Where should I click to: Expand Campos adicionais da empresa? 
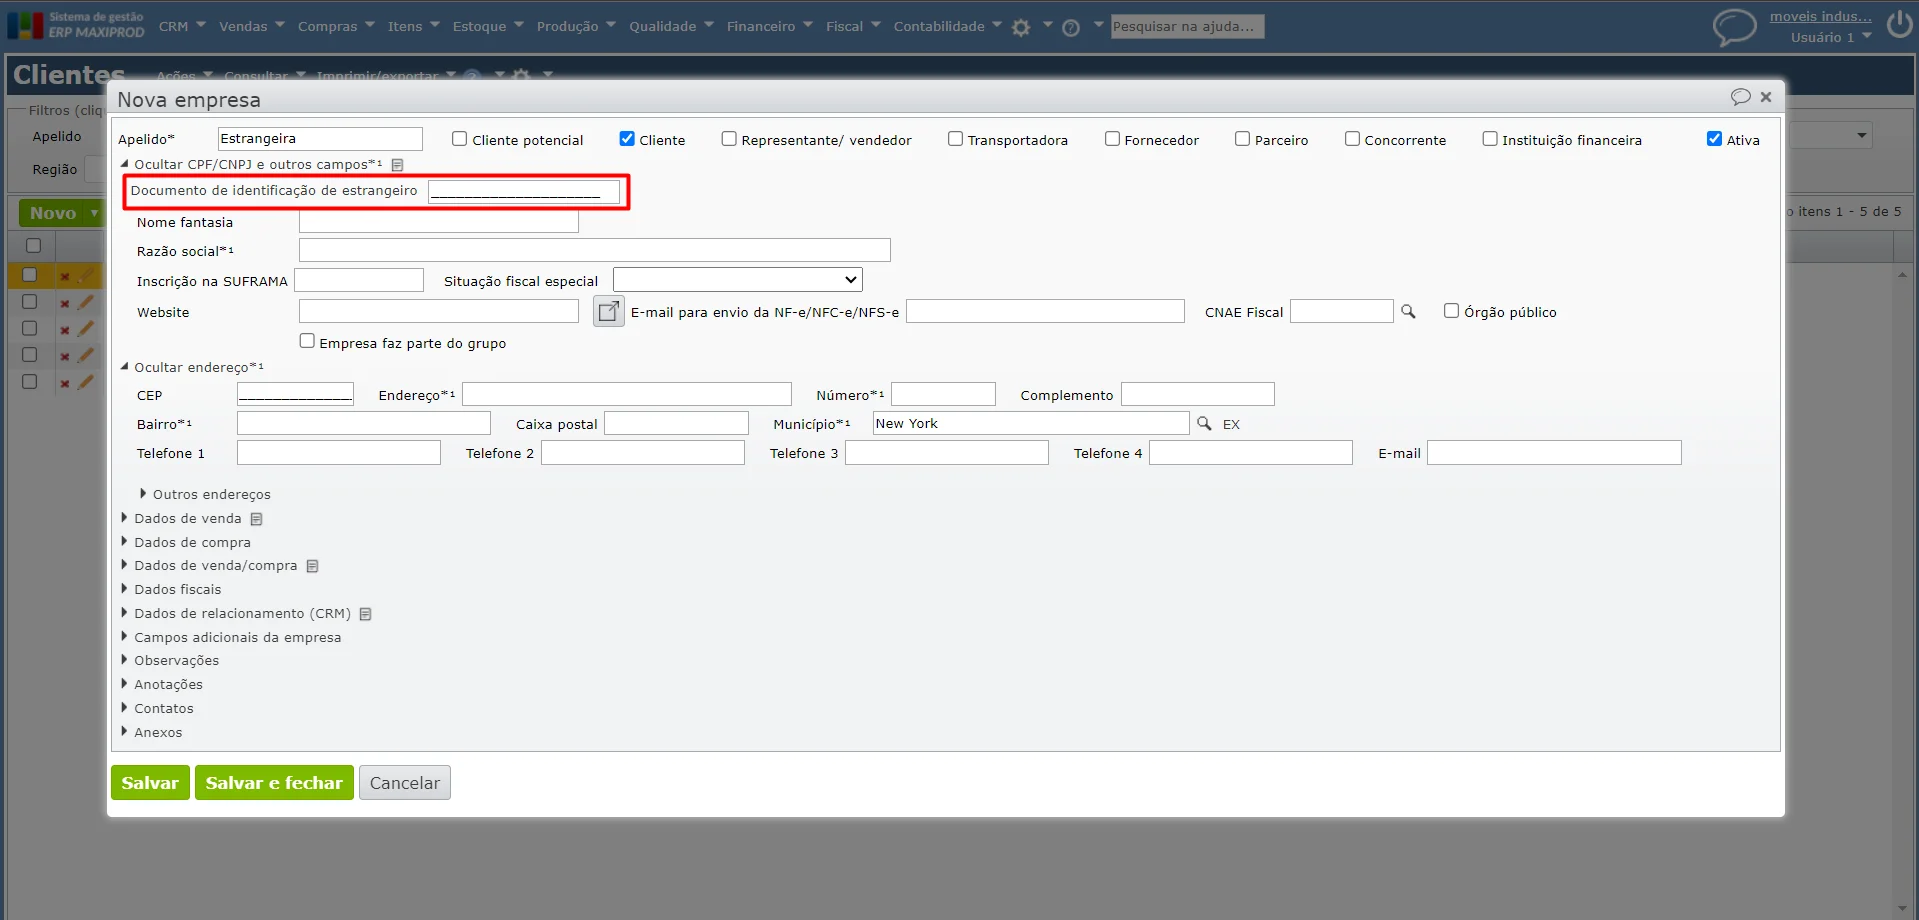125,637
